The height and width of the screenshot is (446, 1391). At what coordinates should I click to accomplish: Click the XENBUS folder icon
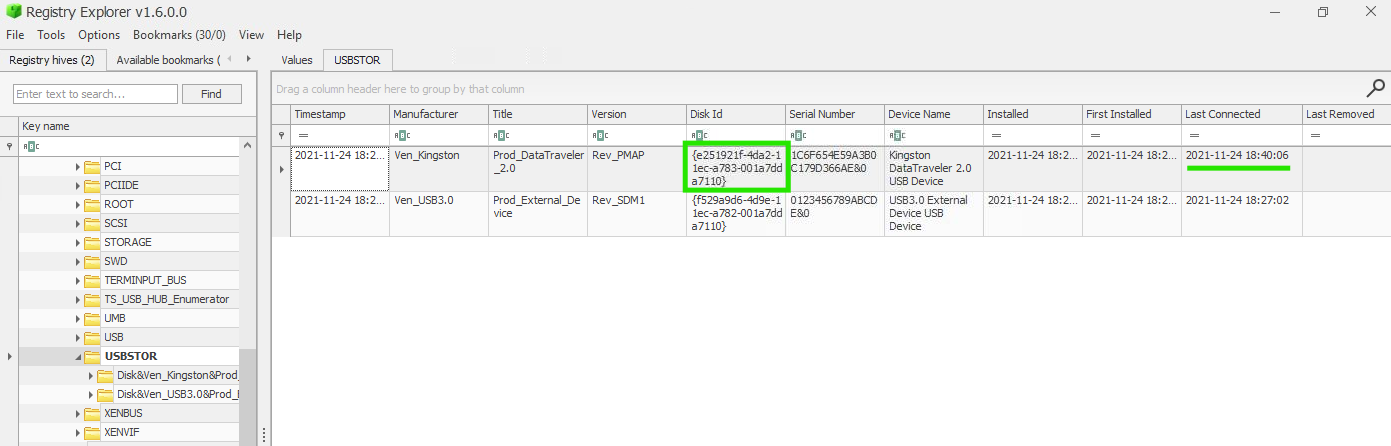pos(92,413)
